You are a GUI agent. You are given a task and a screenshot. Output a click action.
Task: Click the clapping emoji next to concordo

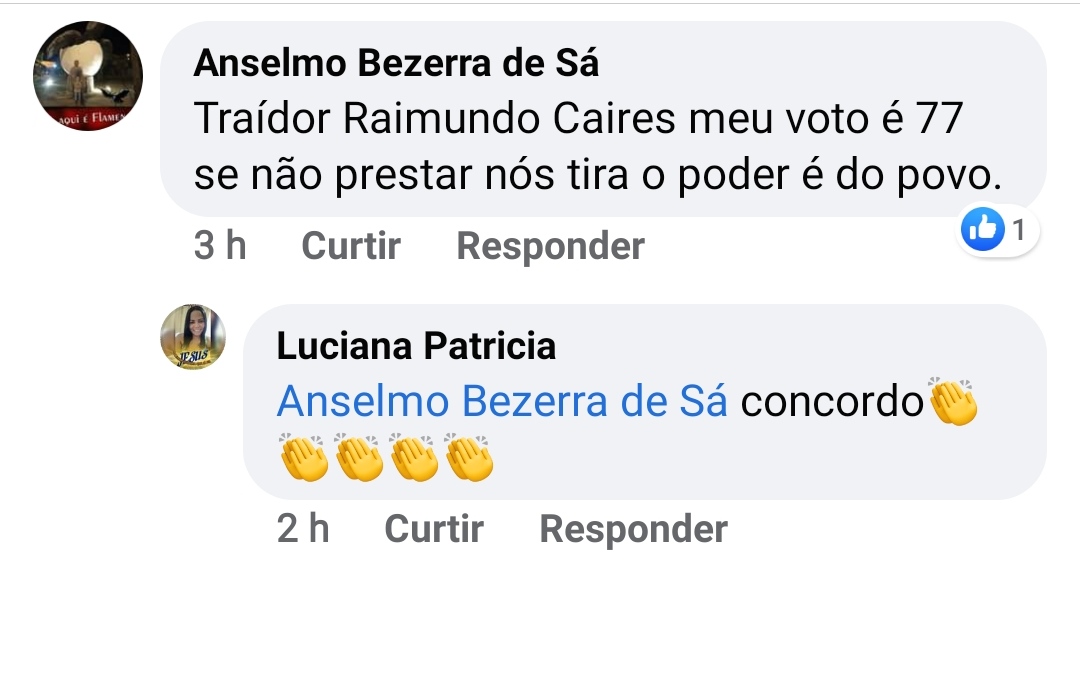click(x=952, y=402)
